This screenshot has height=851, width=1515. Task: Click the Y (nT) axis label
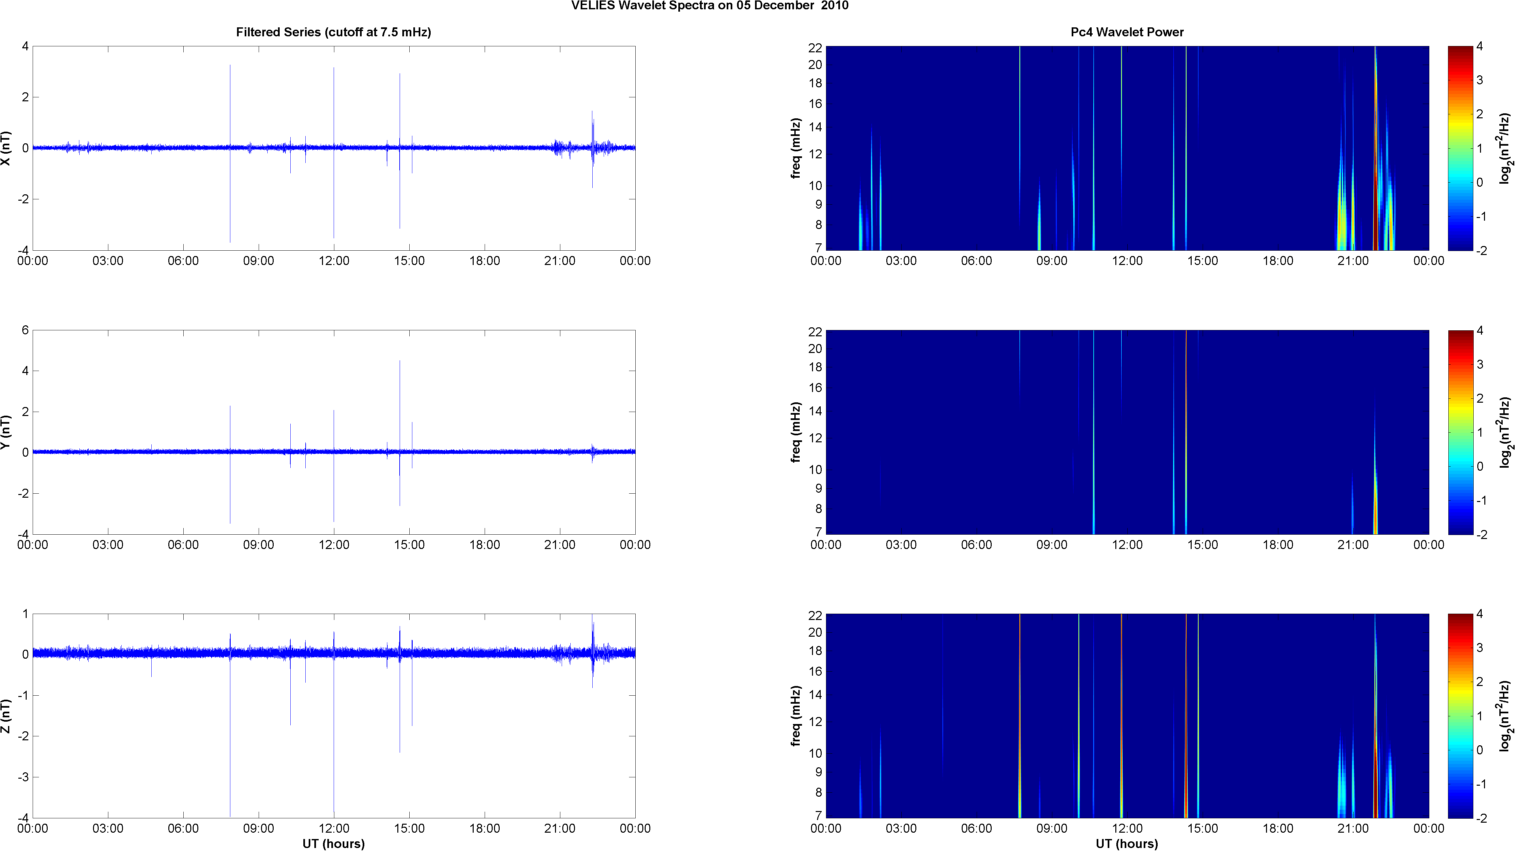click(x=7, y=432)
